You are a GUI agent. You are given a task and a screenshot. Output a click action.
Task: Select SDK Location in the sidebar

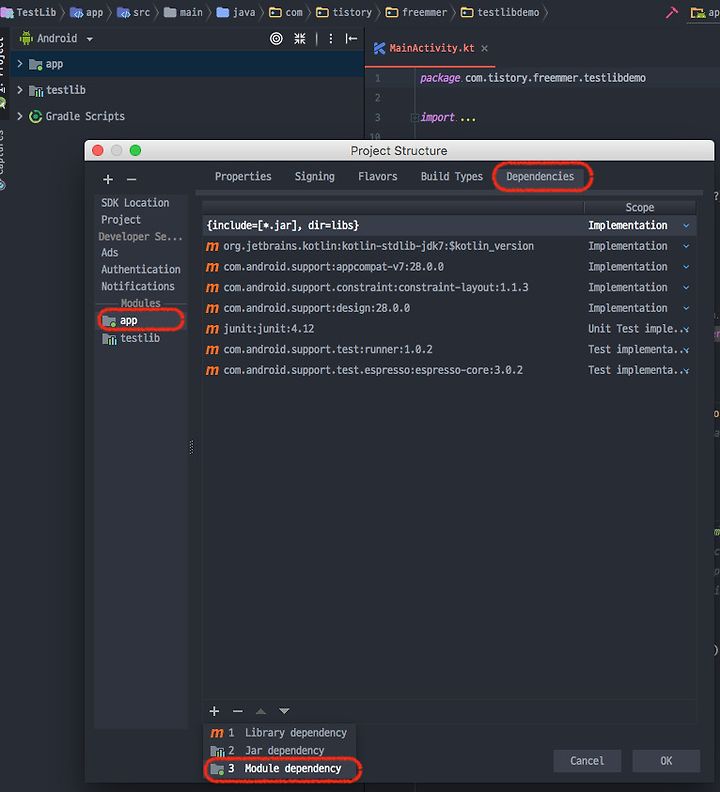(135, 203)
